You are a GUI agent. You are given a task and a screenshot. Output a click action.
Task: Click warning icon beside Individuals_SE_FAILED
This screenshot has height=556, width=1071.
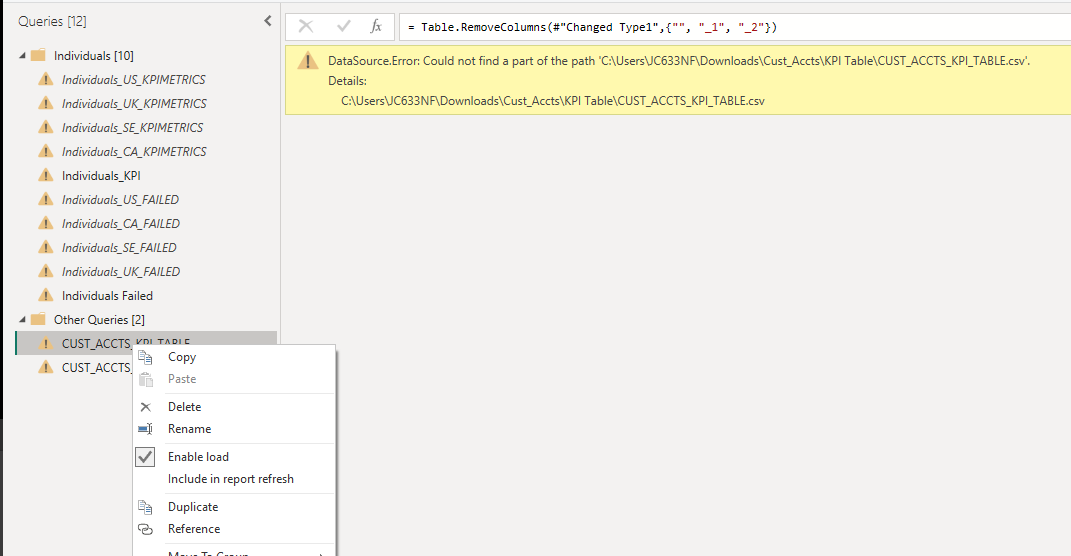coord(46,247)
